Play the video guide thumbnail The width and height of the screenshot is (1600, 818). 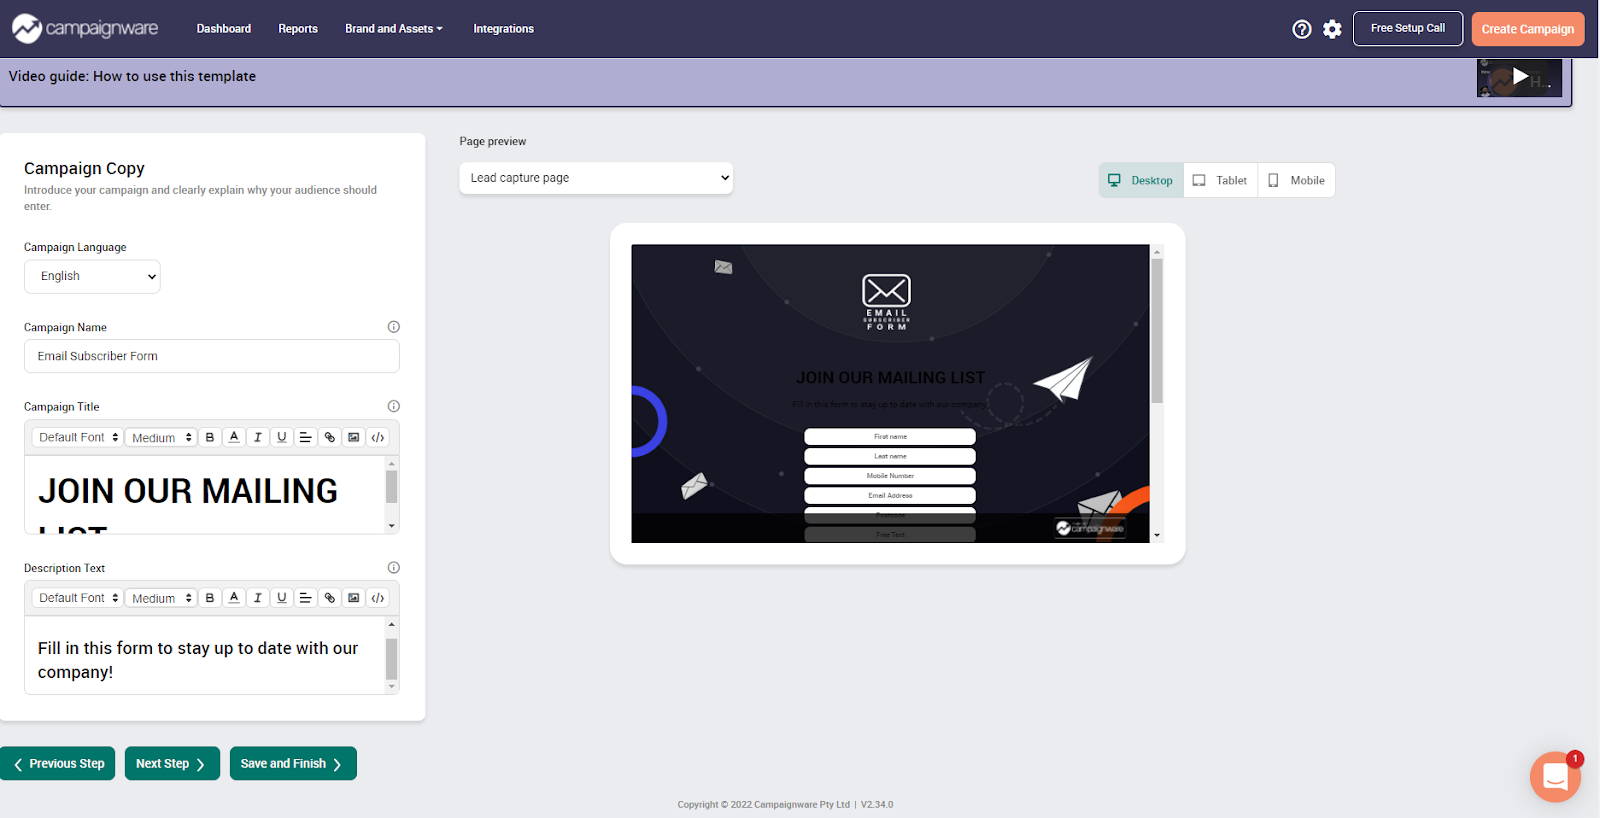coord(1519,77)
